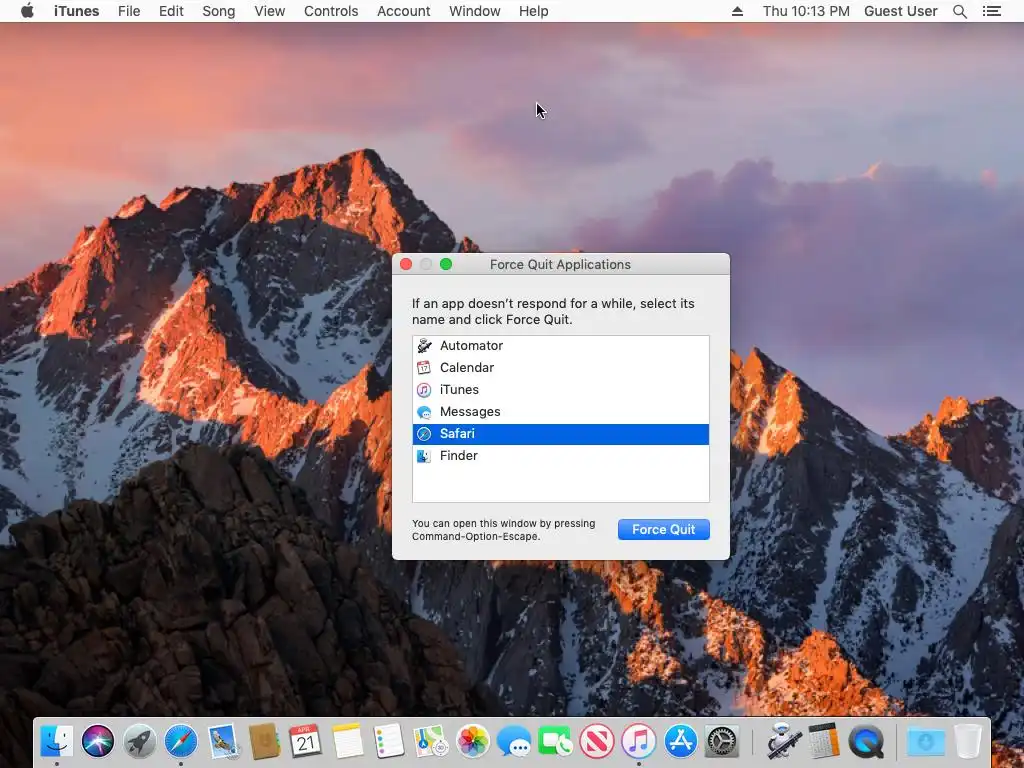Open Mail stamp icon in Dock
The image size is (1024, 768).
pos(223,741)
